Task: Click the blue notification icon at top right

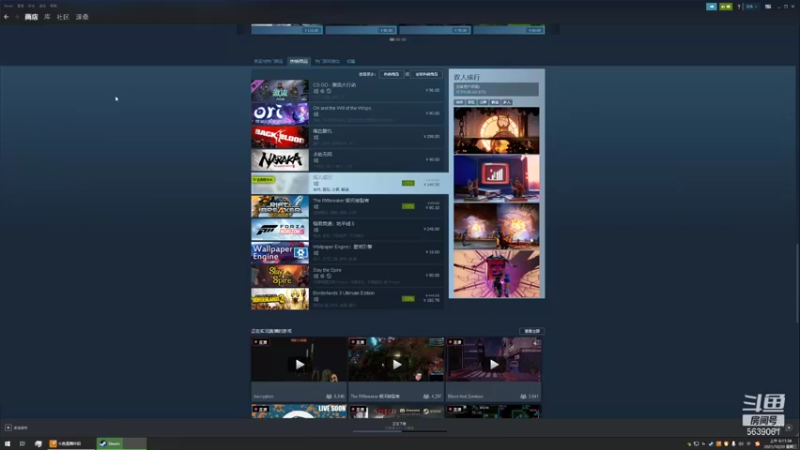Action: pos(711,7)
